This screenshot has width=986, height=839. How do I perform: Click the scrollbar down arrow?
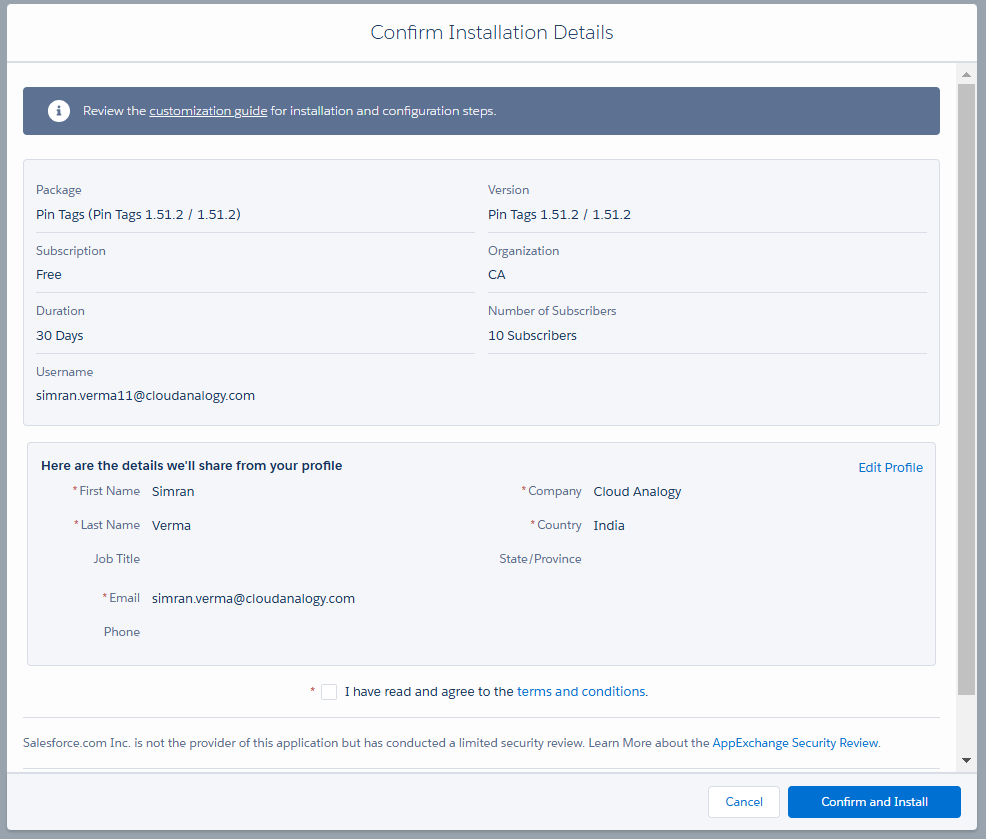[966, 760]
